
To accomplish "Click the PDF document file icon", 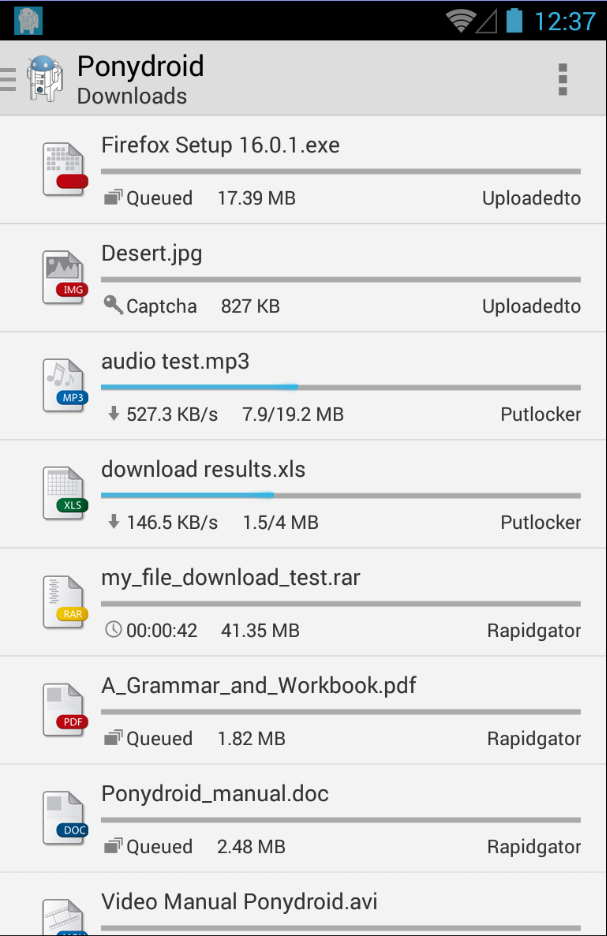I will 65,710.
